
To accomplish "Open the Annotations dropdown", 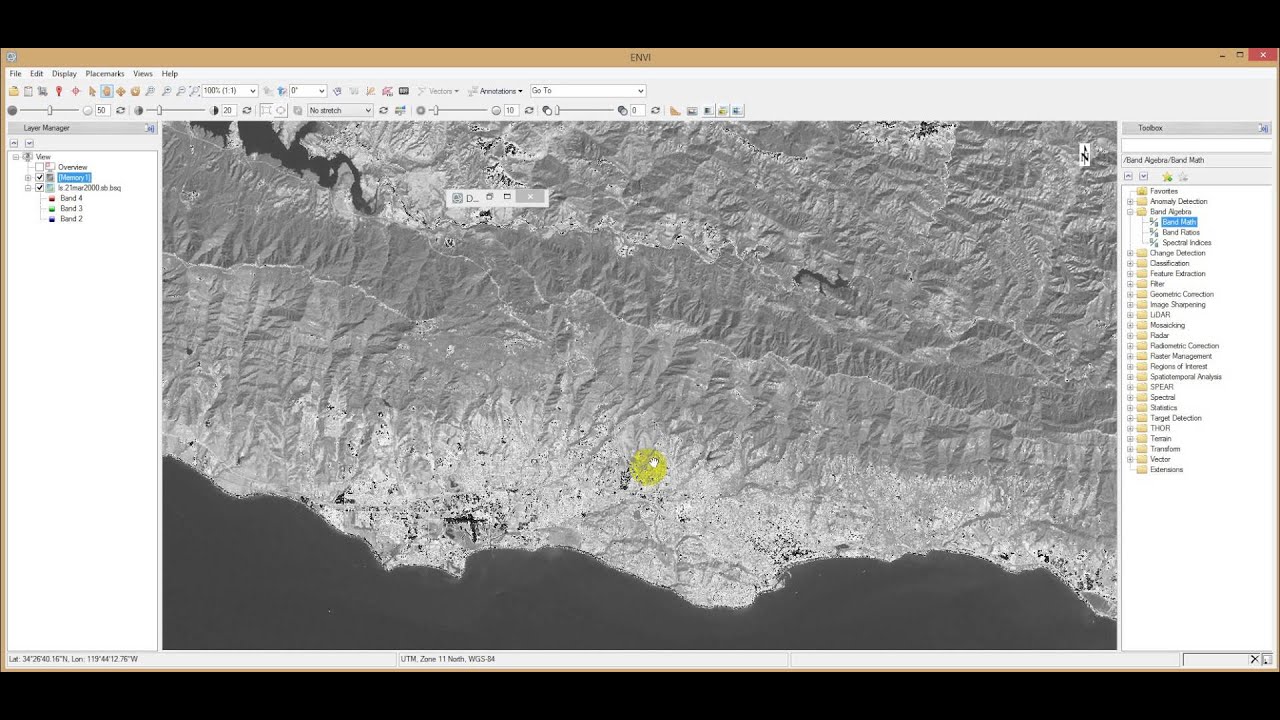I will click(496, 91).
